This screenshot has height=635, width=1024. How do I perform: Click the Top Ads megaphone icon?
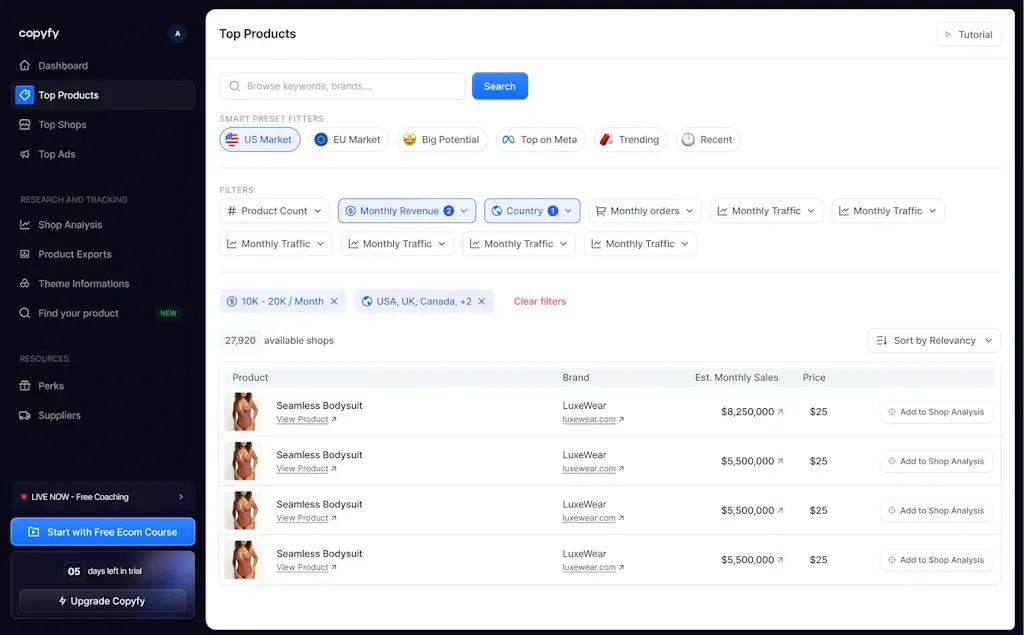point(25,155)
